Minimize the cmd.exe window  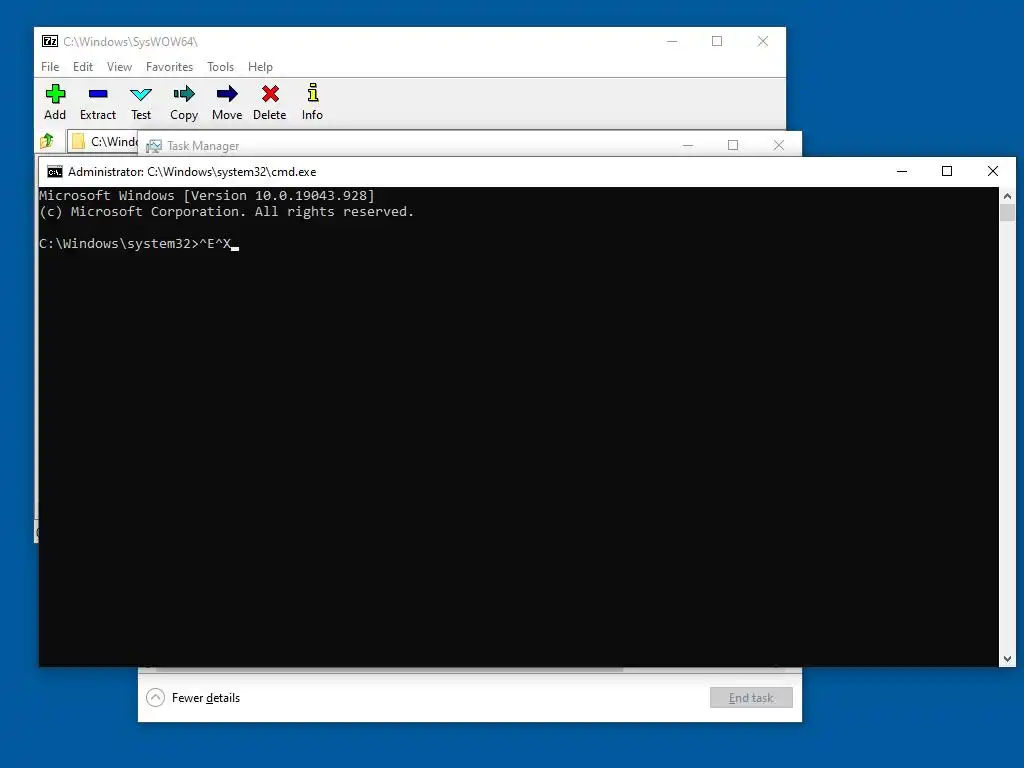[902, 171]
